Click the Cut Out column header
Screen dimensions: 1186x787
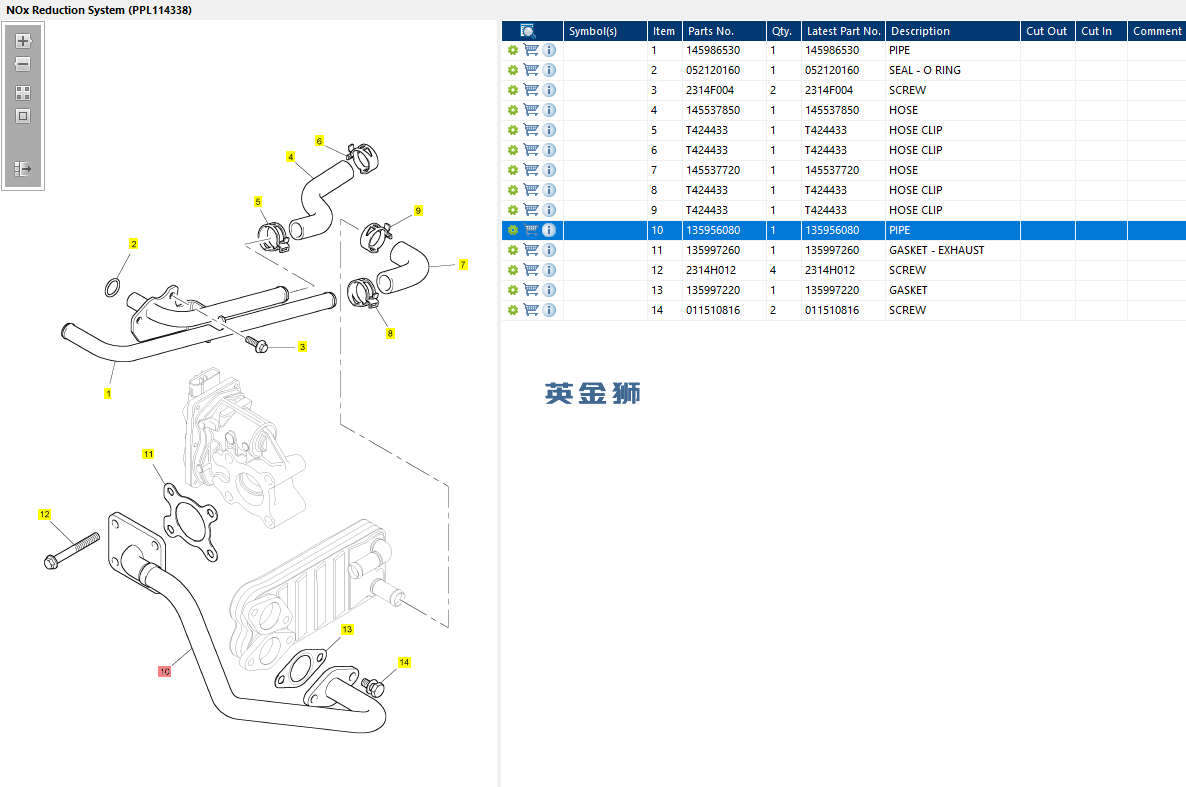pyautogui.click(x=1048, y=31)
